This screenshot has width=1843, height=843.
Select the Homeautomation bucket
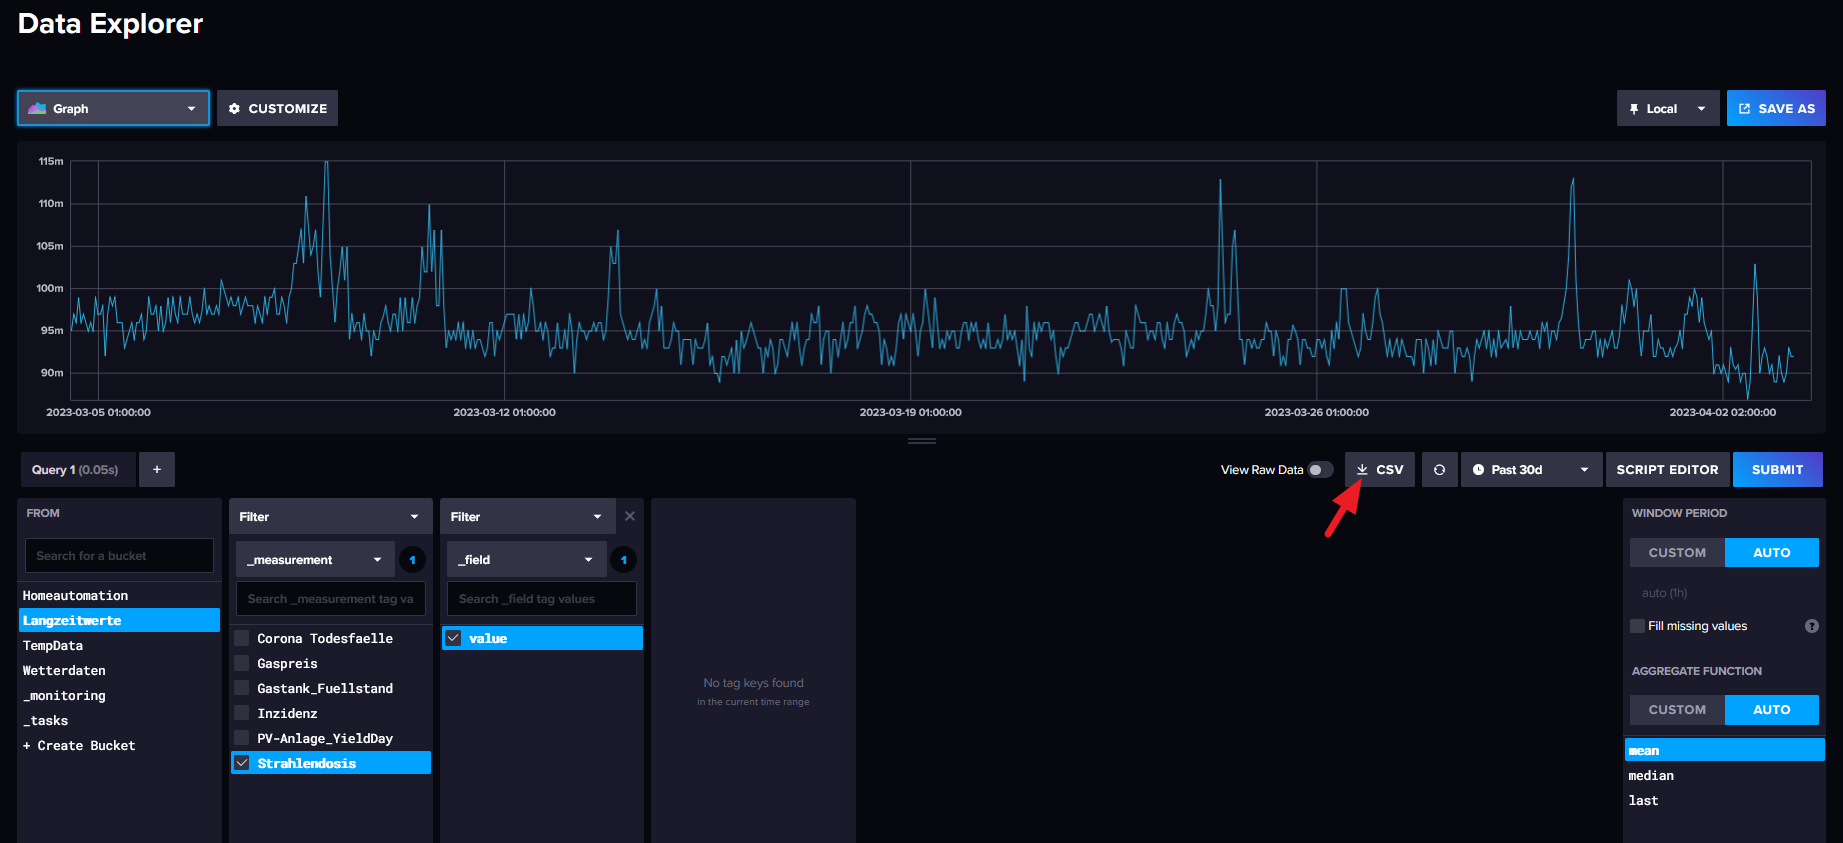tap(119, 595)
